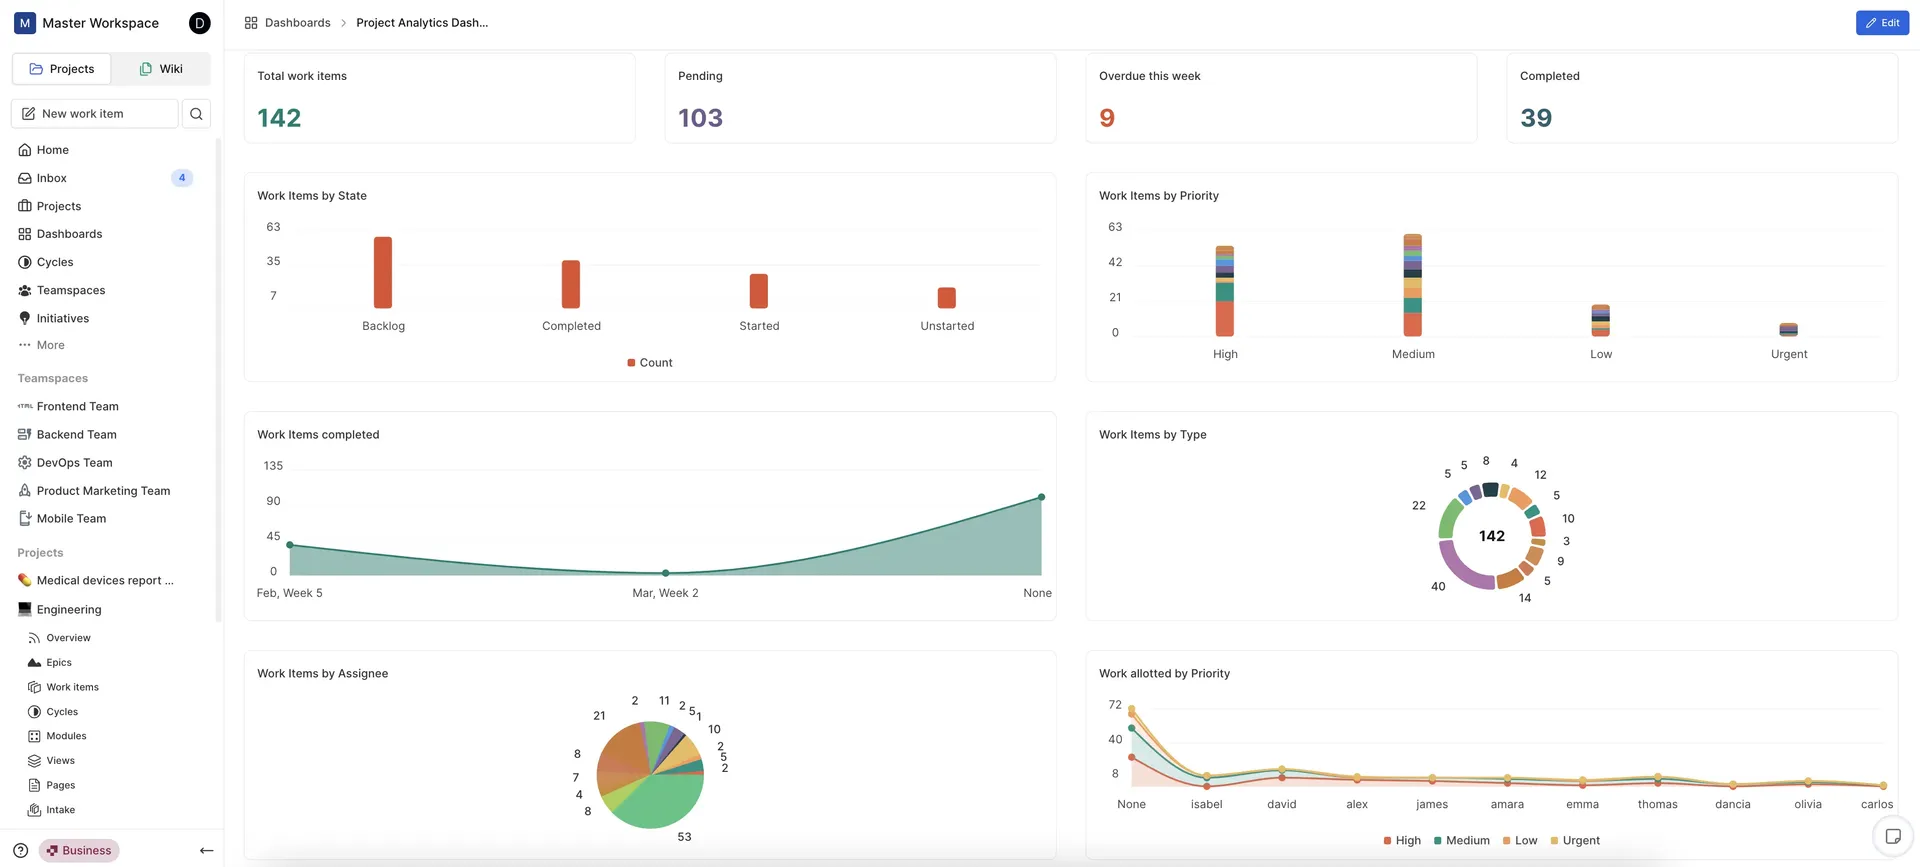Collapse the Engineering project tree

69,610
